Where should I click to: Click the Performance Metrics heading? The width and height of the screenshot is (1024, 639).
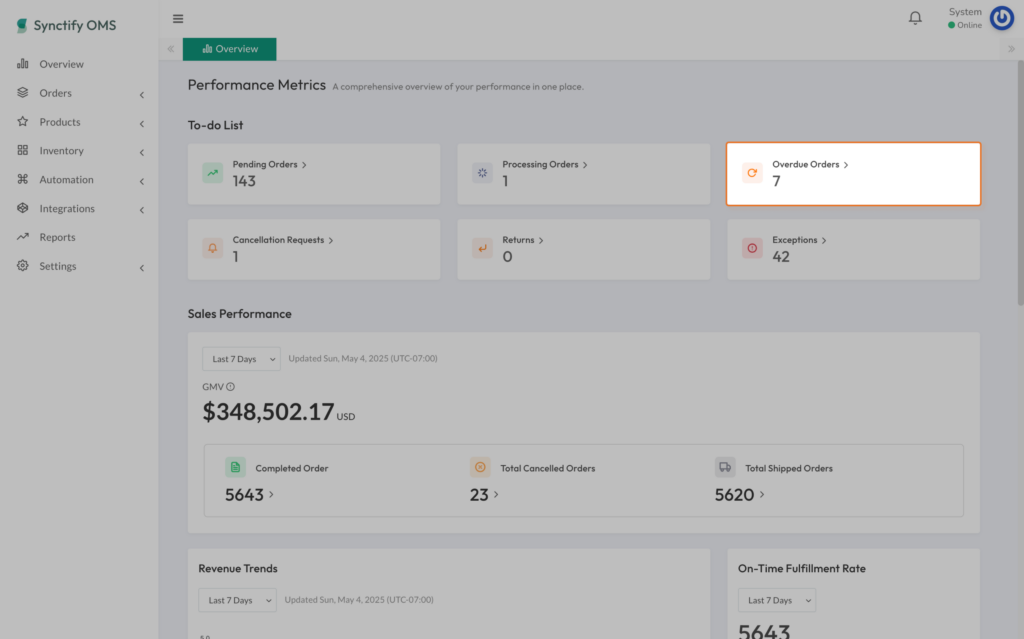point(257,85)
